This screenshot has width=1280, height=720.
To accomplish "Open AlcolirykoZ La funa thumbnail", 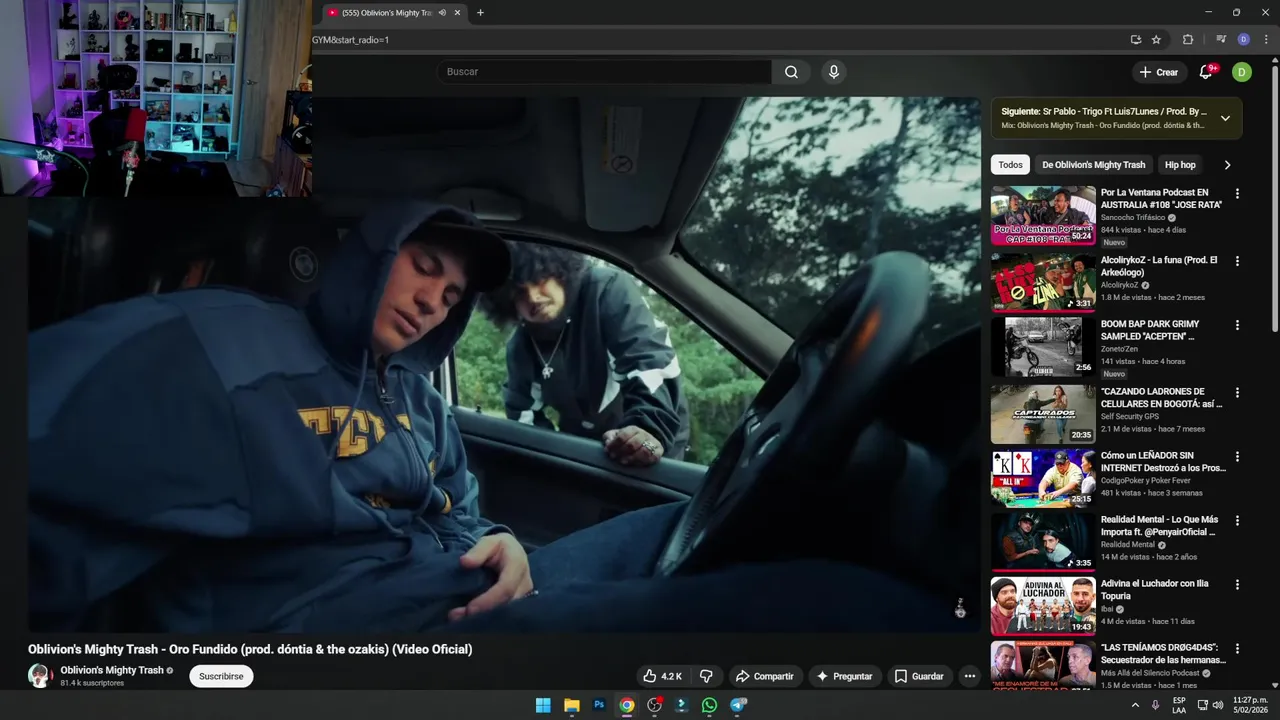I will click(1043, 282).
